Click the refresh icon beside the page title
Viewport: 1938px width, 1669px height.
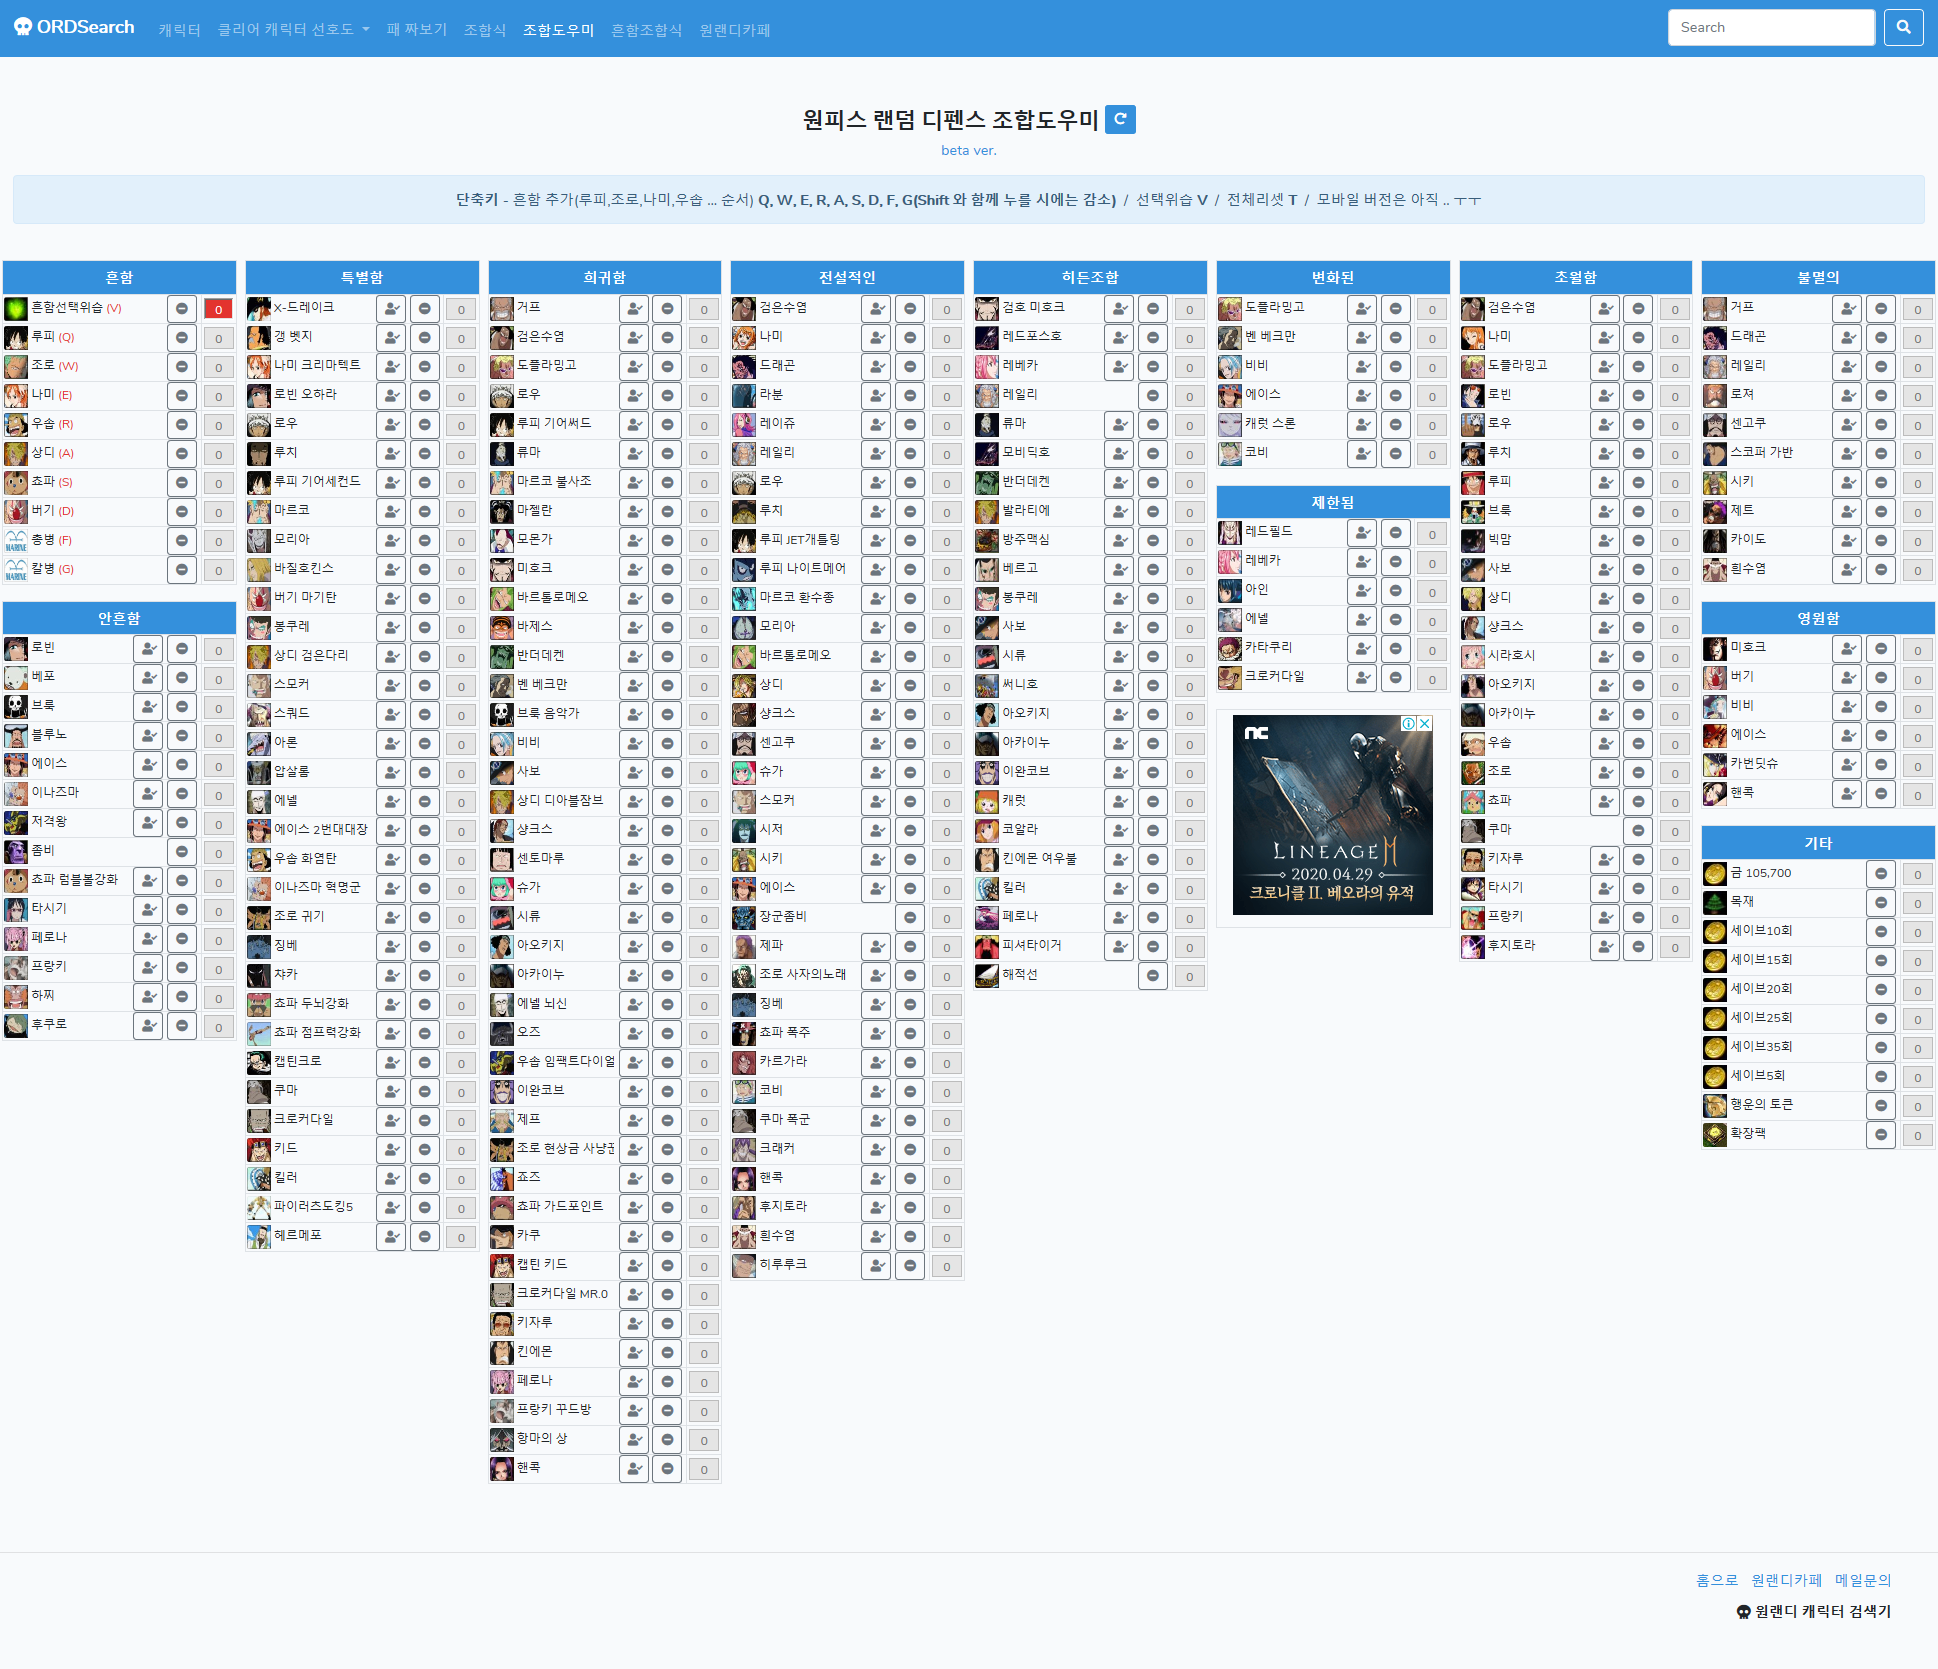tap(1120, 119)
